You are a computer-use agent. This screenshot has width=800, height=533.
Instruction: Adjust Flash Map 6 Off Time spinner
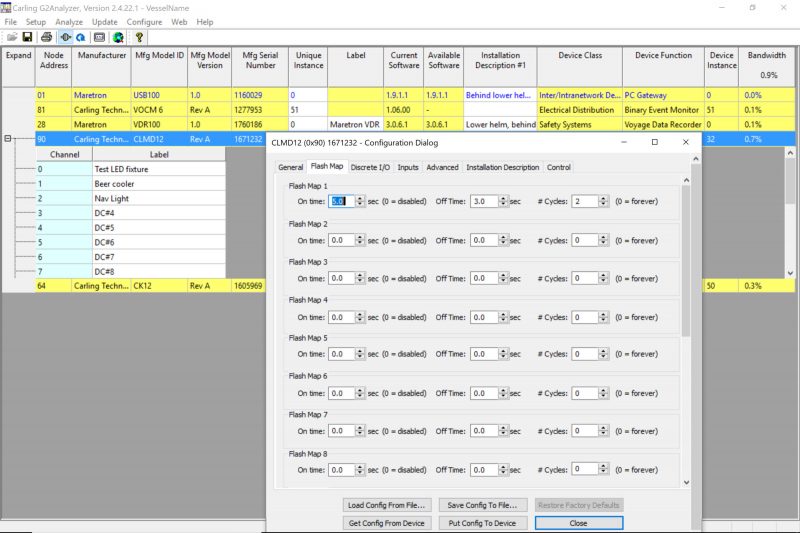click(503, 393)
